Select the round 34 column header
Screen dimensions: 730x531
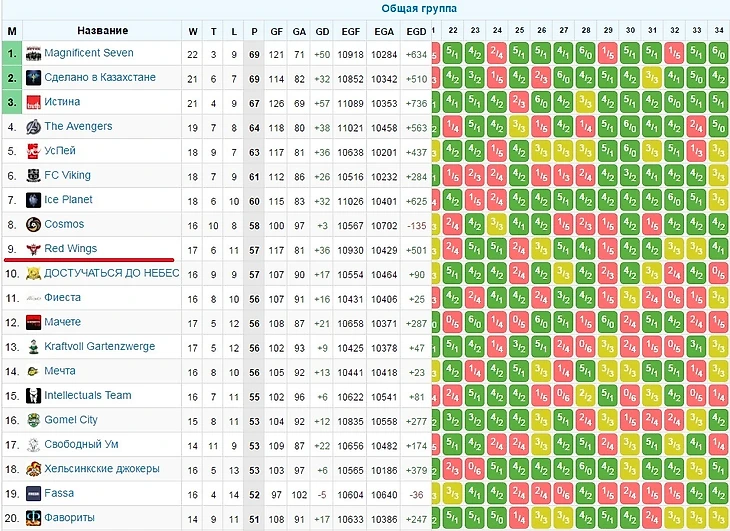pos(719,30)
